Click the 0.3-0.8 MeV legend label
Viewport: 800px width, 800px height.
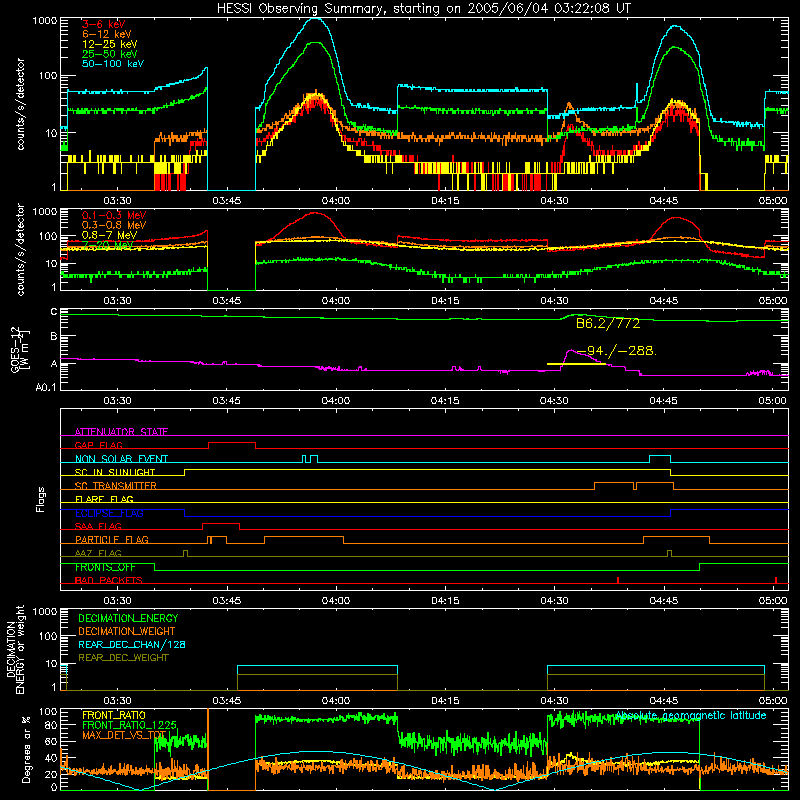114,225
